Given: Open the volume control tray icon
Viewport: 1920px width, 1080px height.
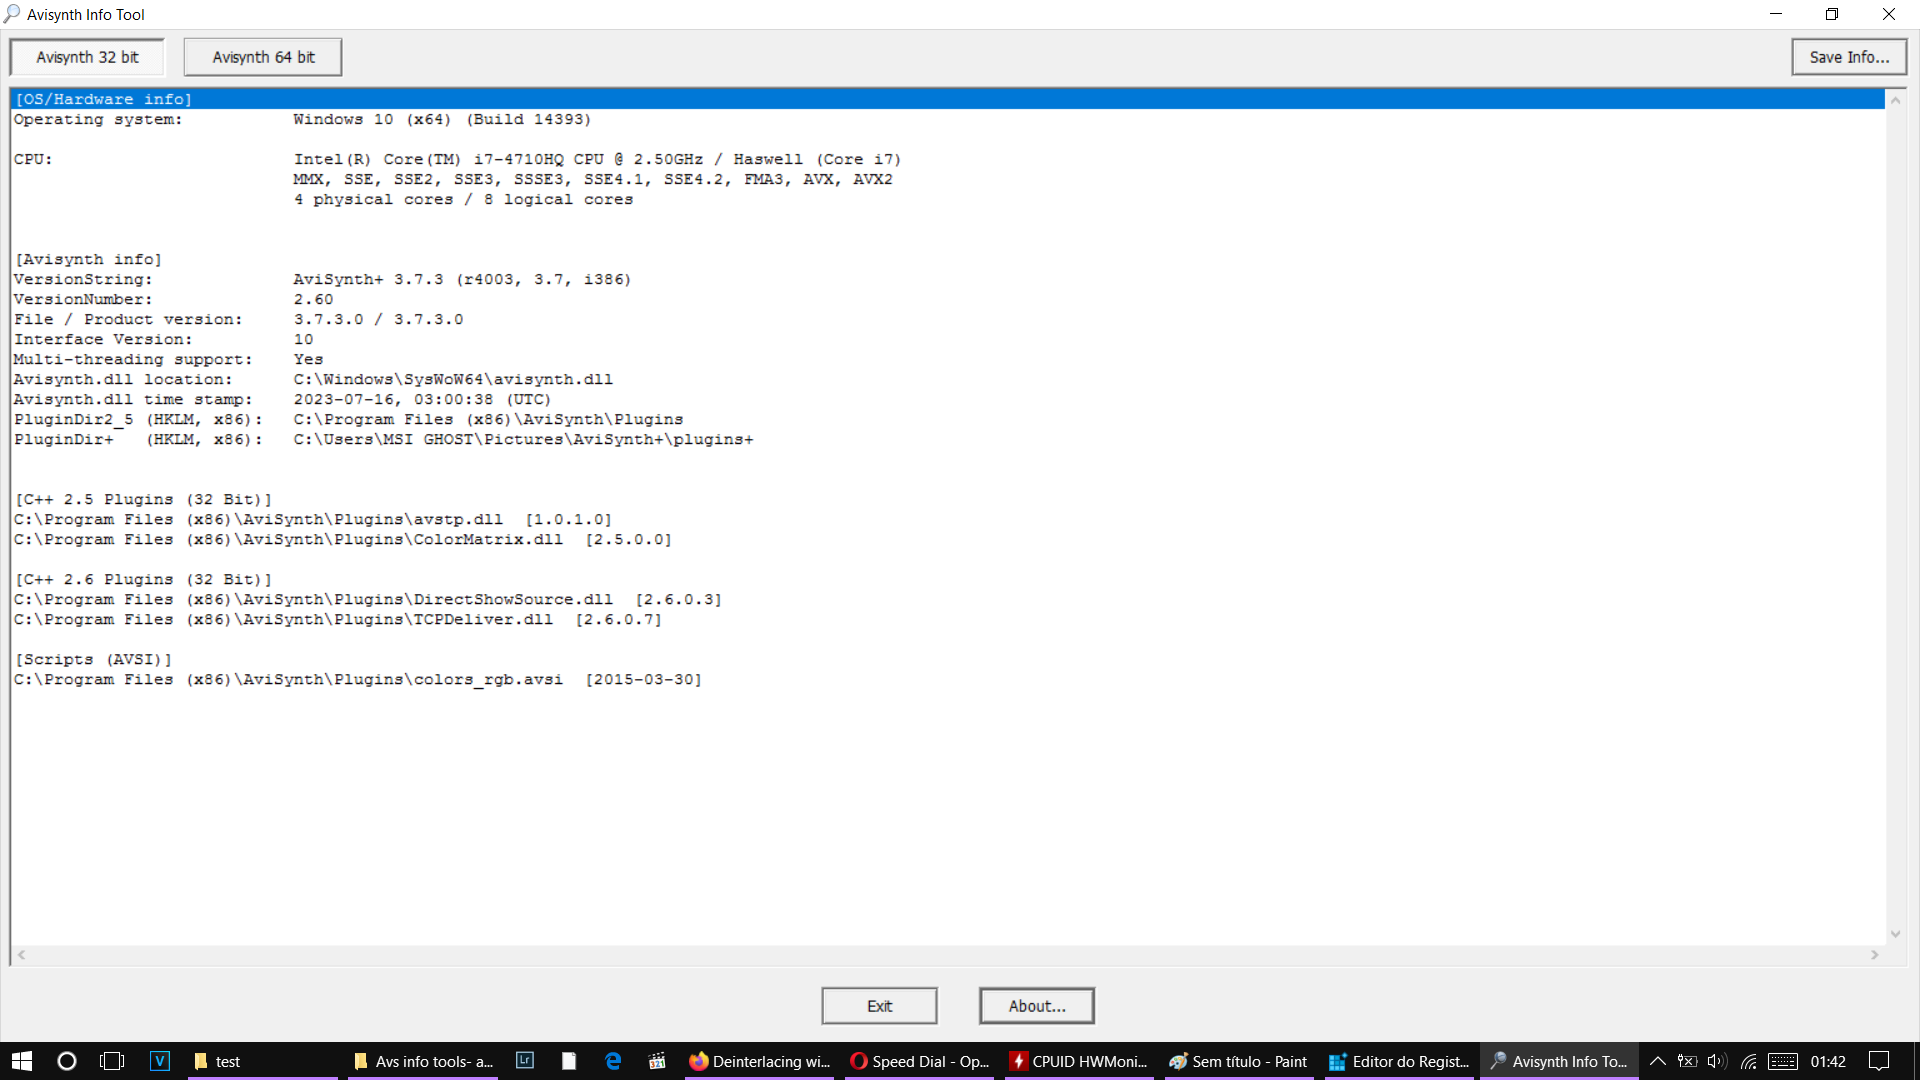Looking at the screenshot, I should 1717,1061.
